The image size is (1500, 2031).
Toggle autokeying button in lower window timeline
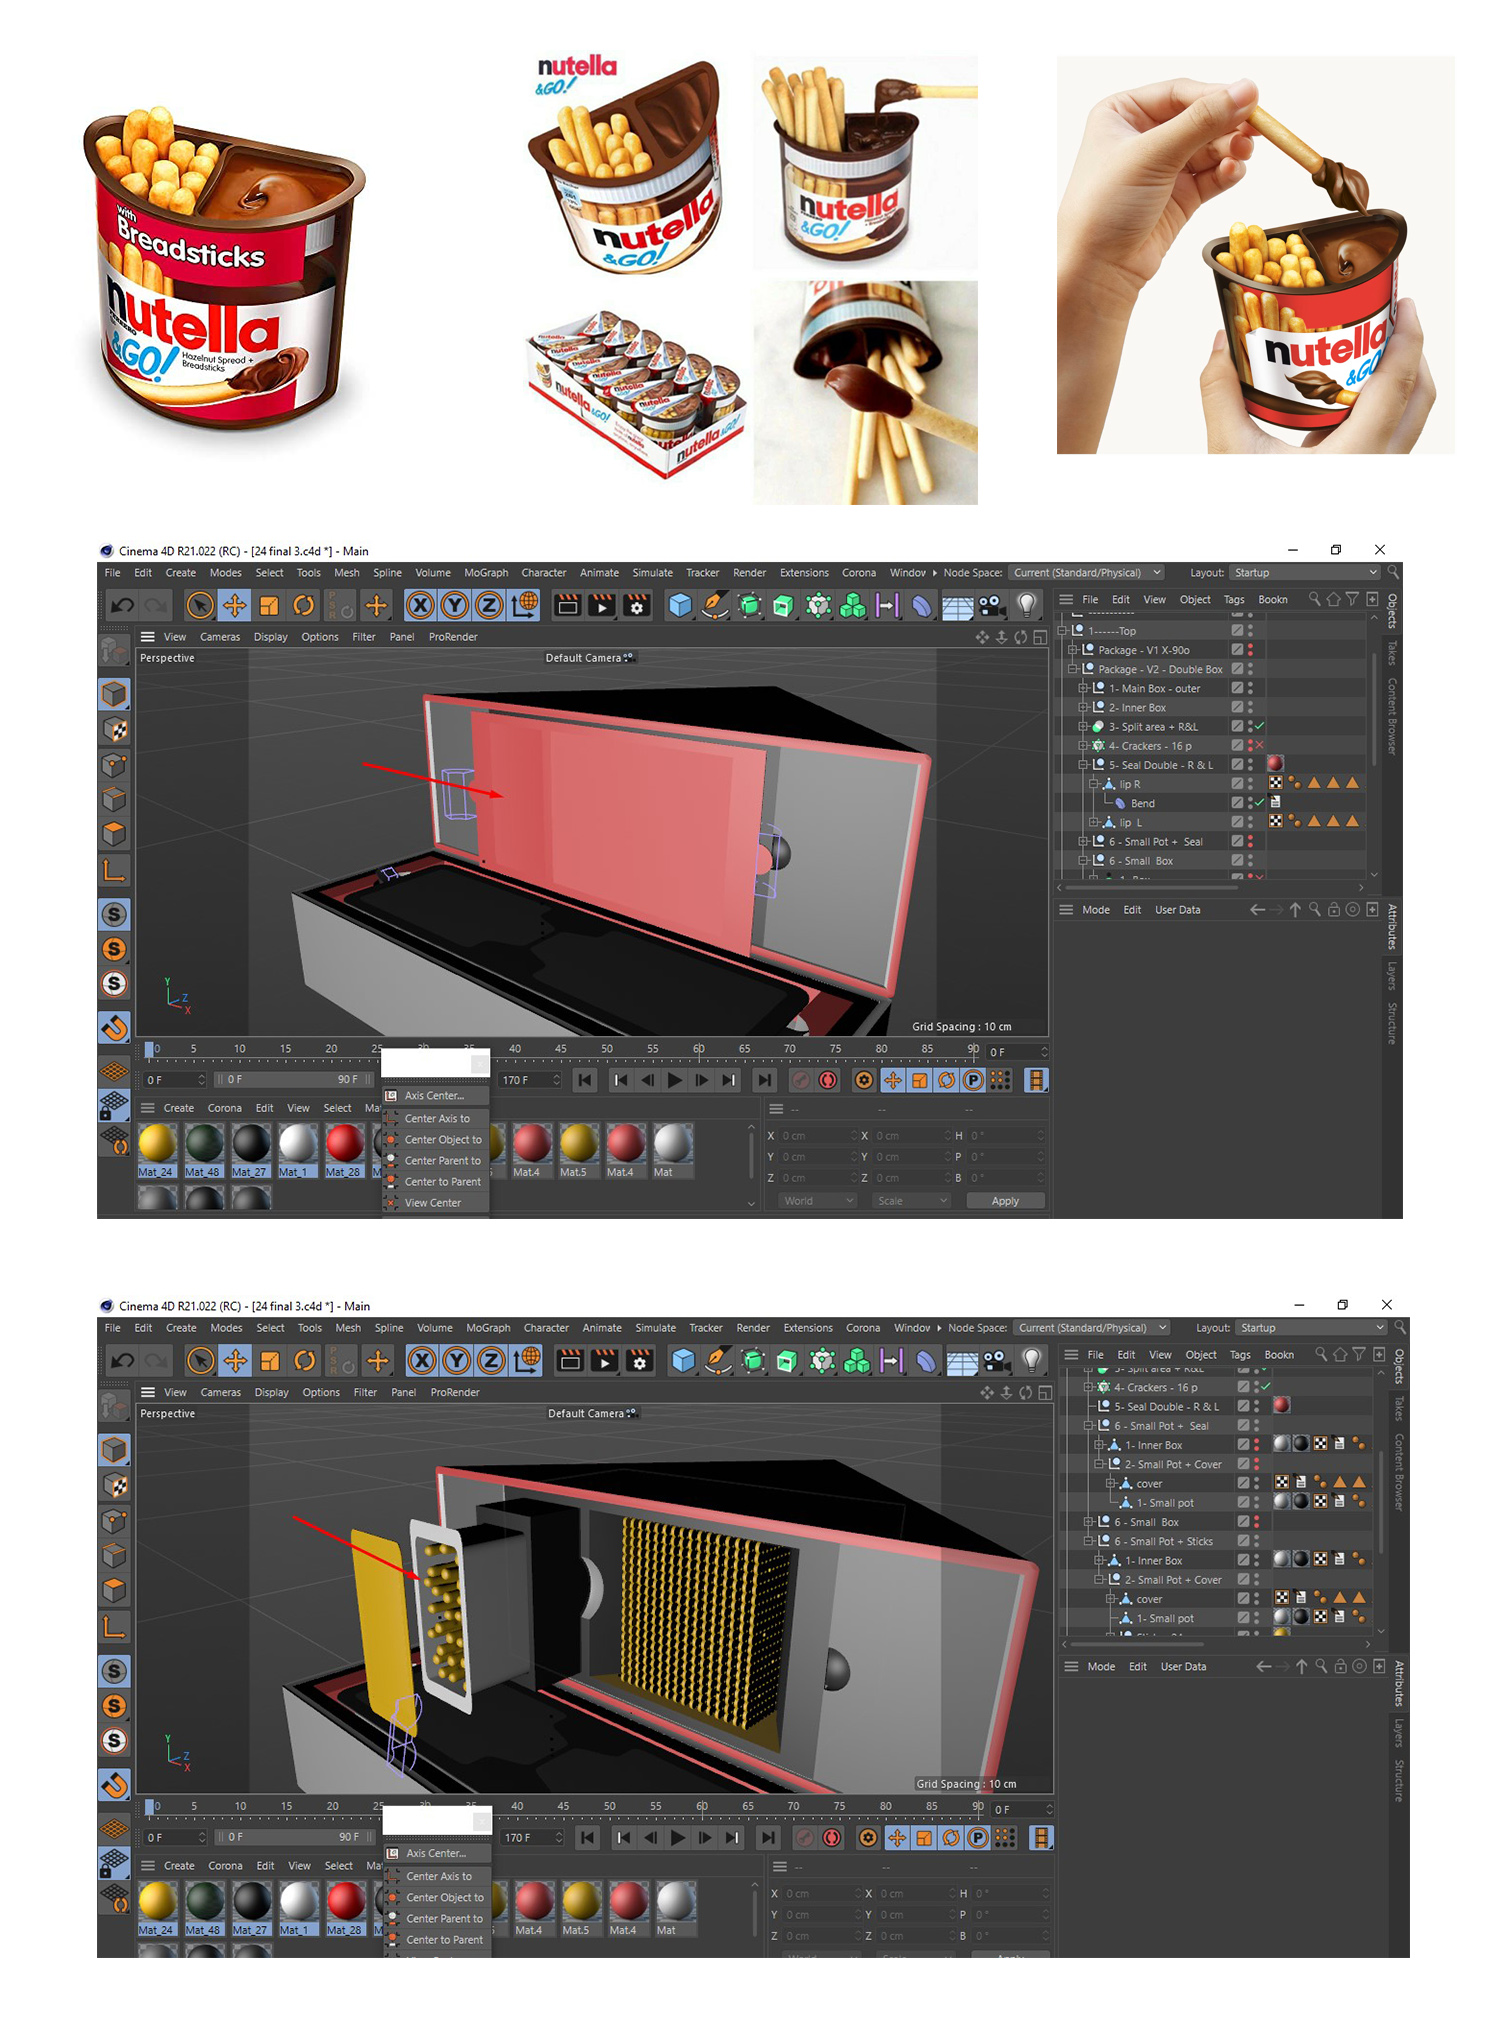832,1837
